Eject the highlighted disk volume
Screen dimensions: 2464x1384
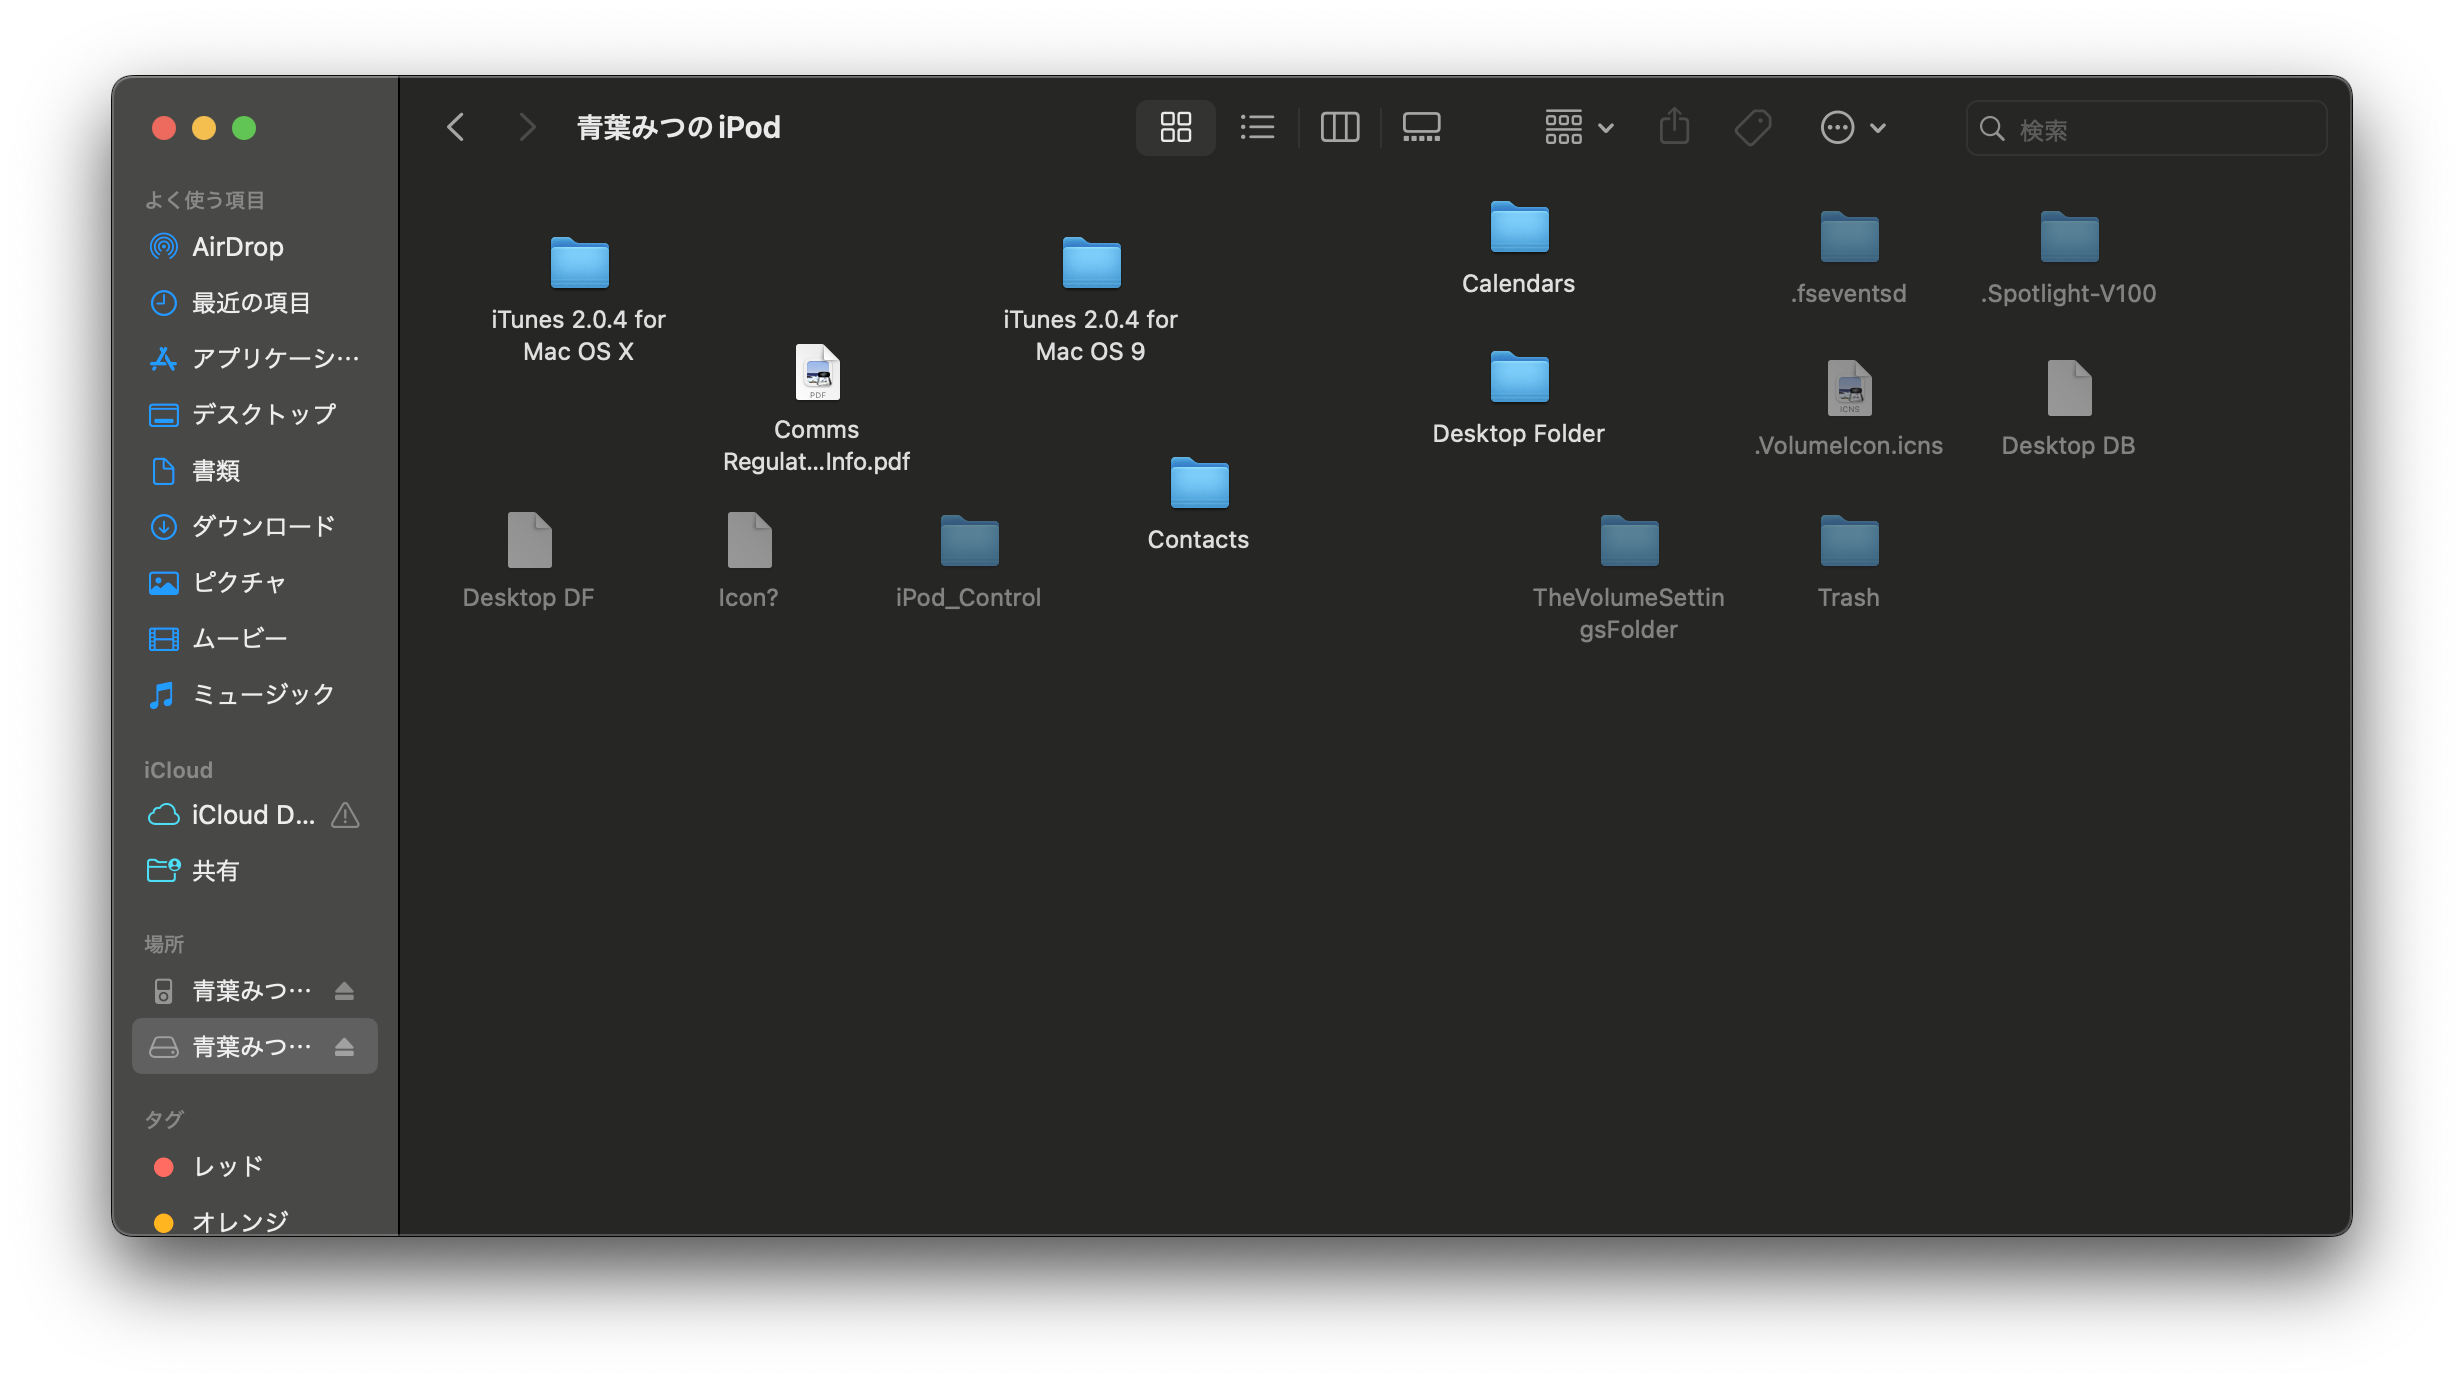[344, 1047]
